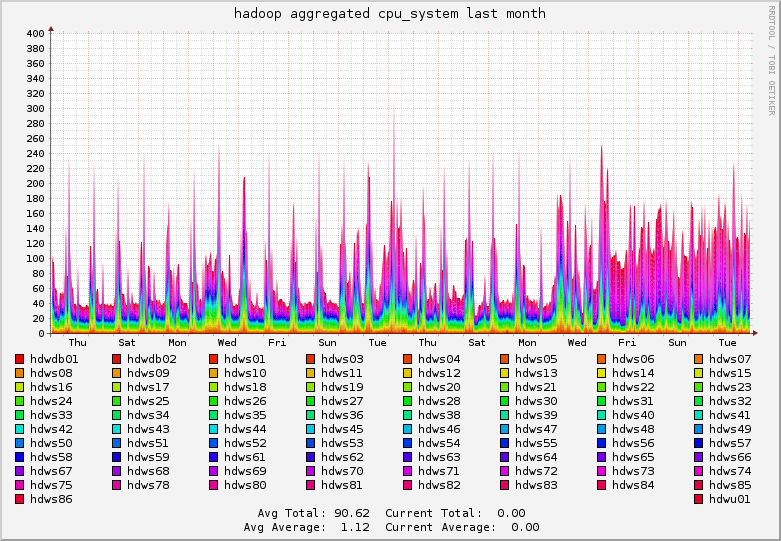The height and width of the screenshot is (541, 781).
Task: Click the hdwdb01 legend color swatch
Action: click(19, 359)
